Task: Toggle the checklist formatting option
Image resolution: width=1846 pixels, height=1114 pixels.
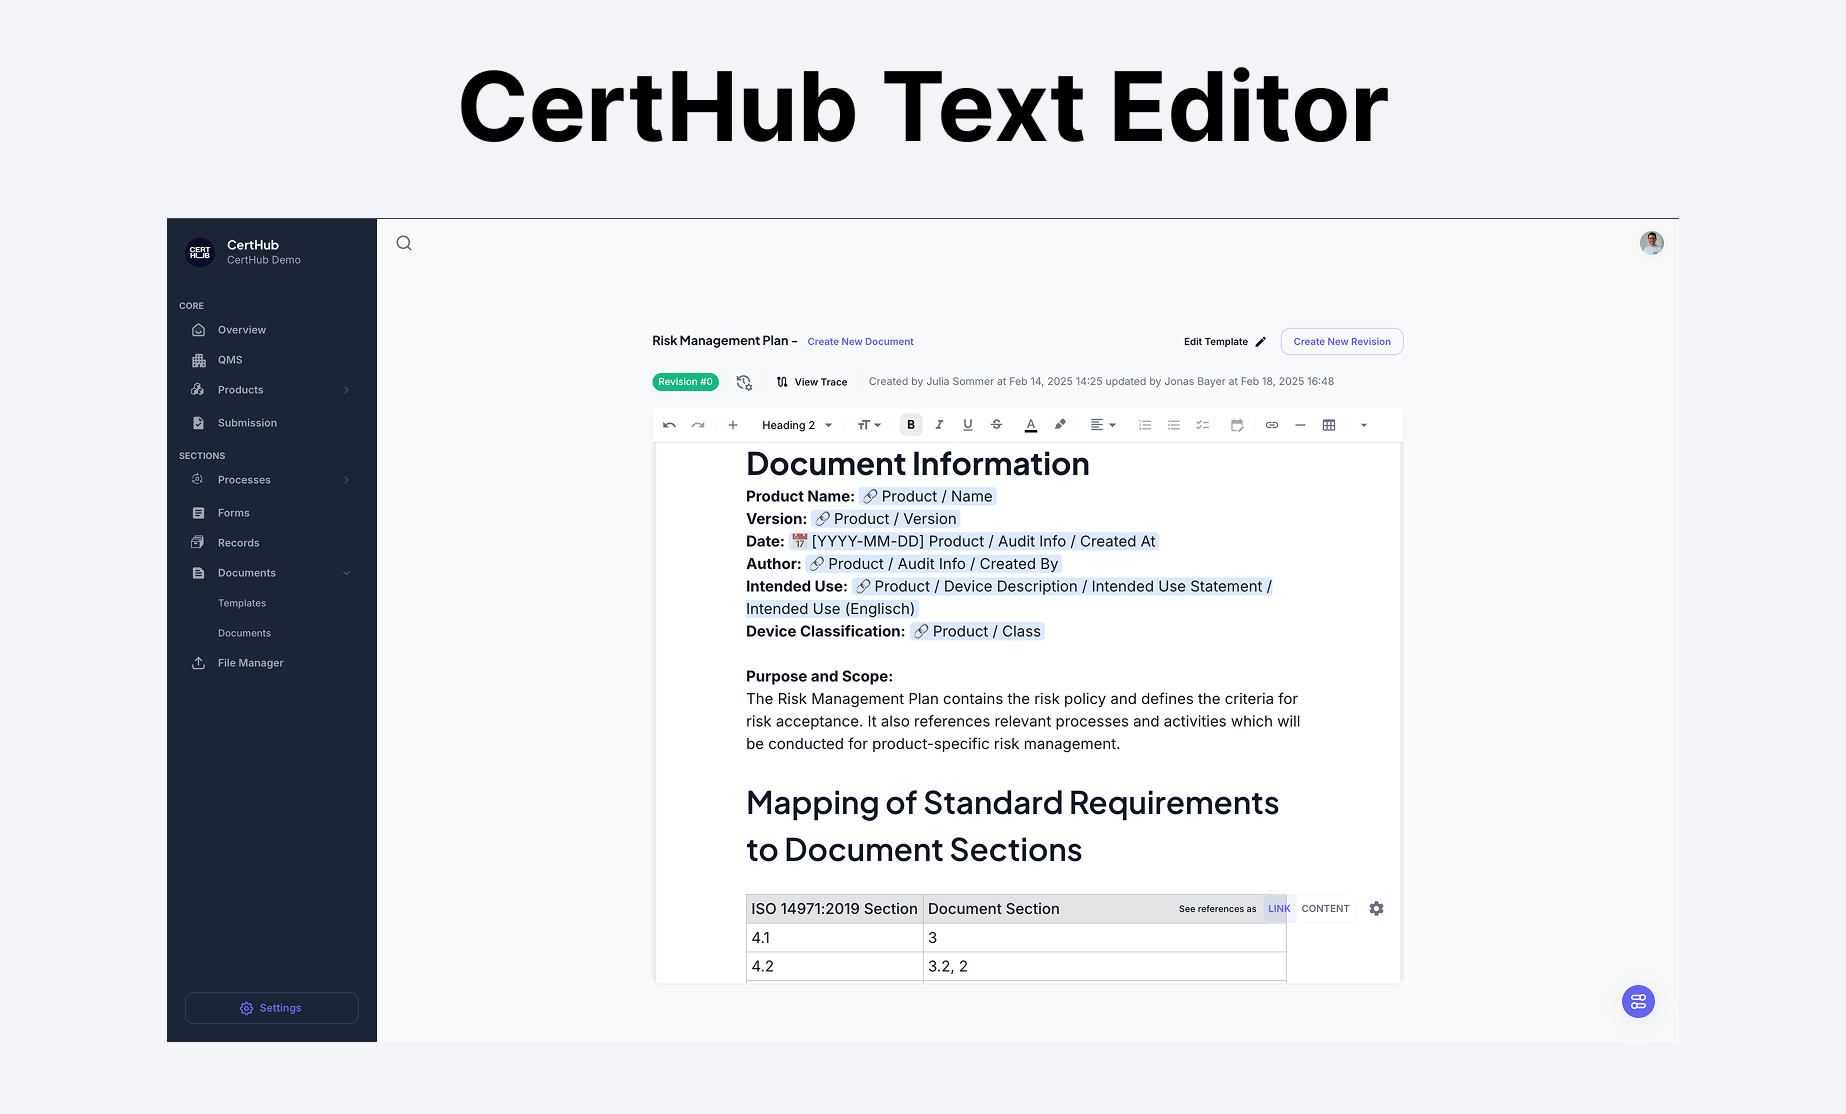Action: (1202, 424)
